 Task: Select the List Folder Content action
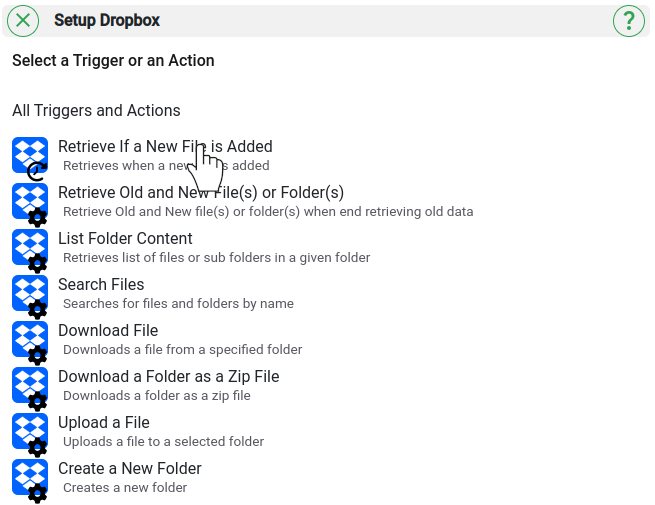coord(125,239)
